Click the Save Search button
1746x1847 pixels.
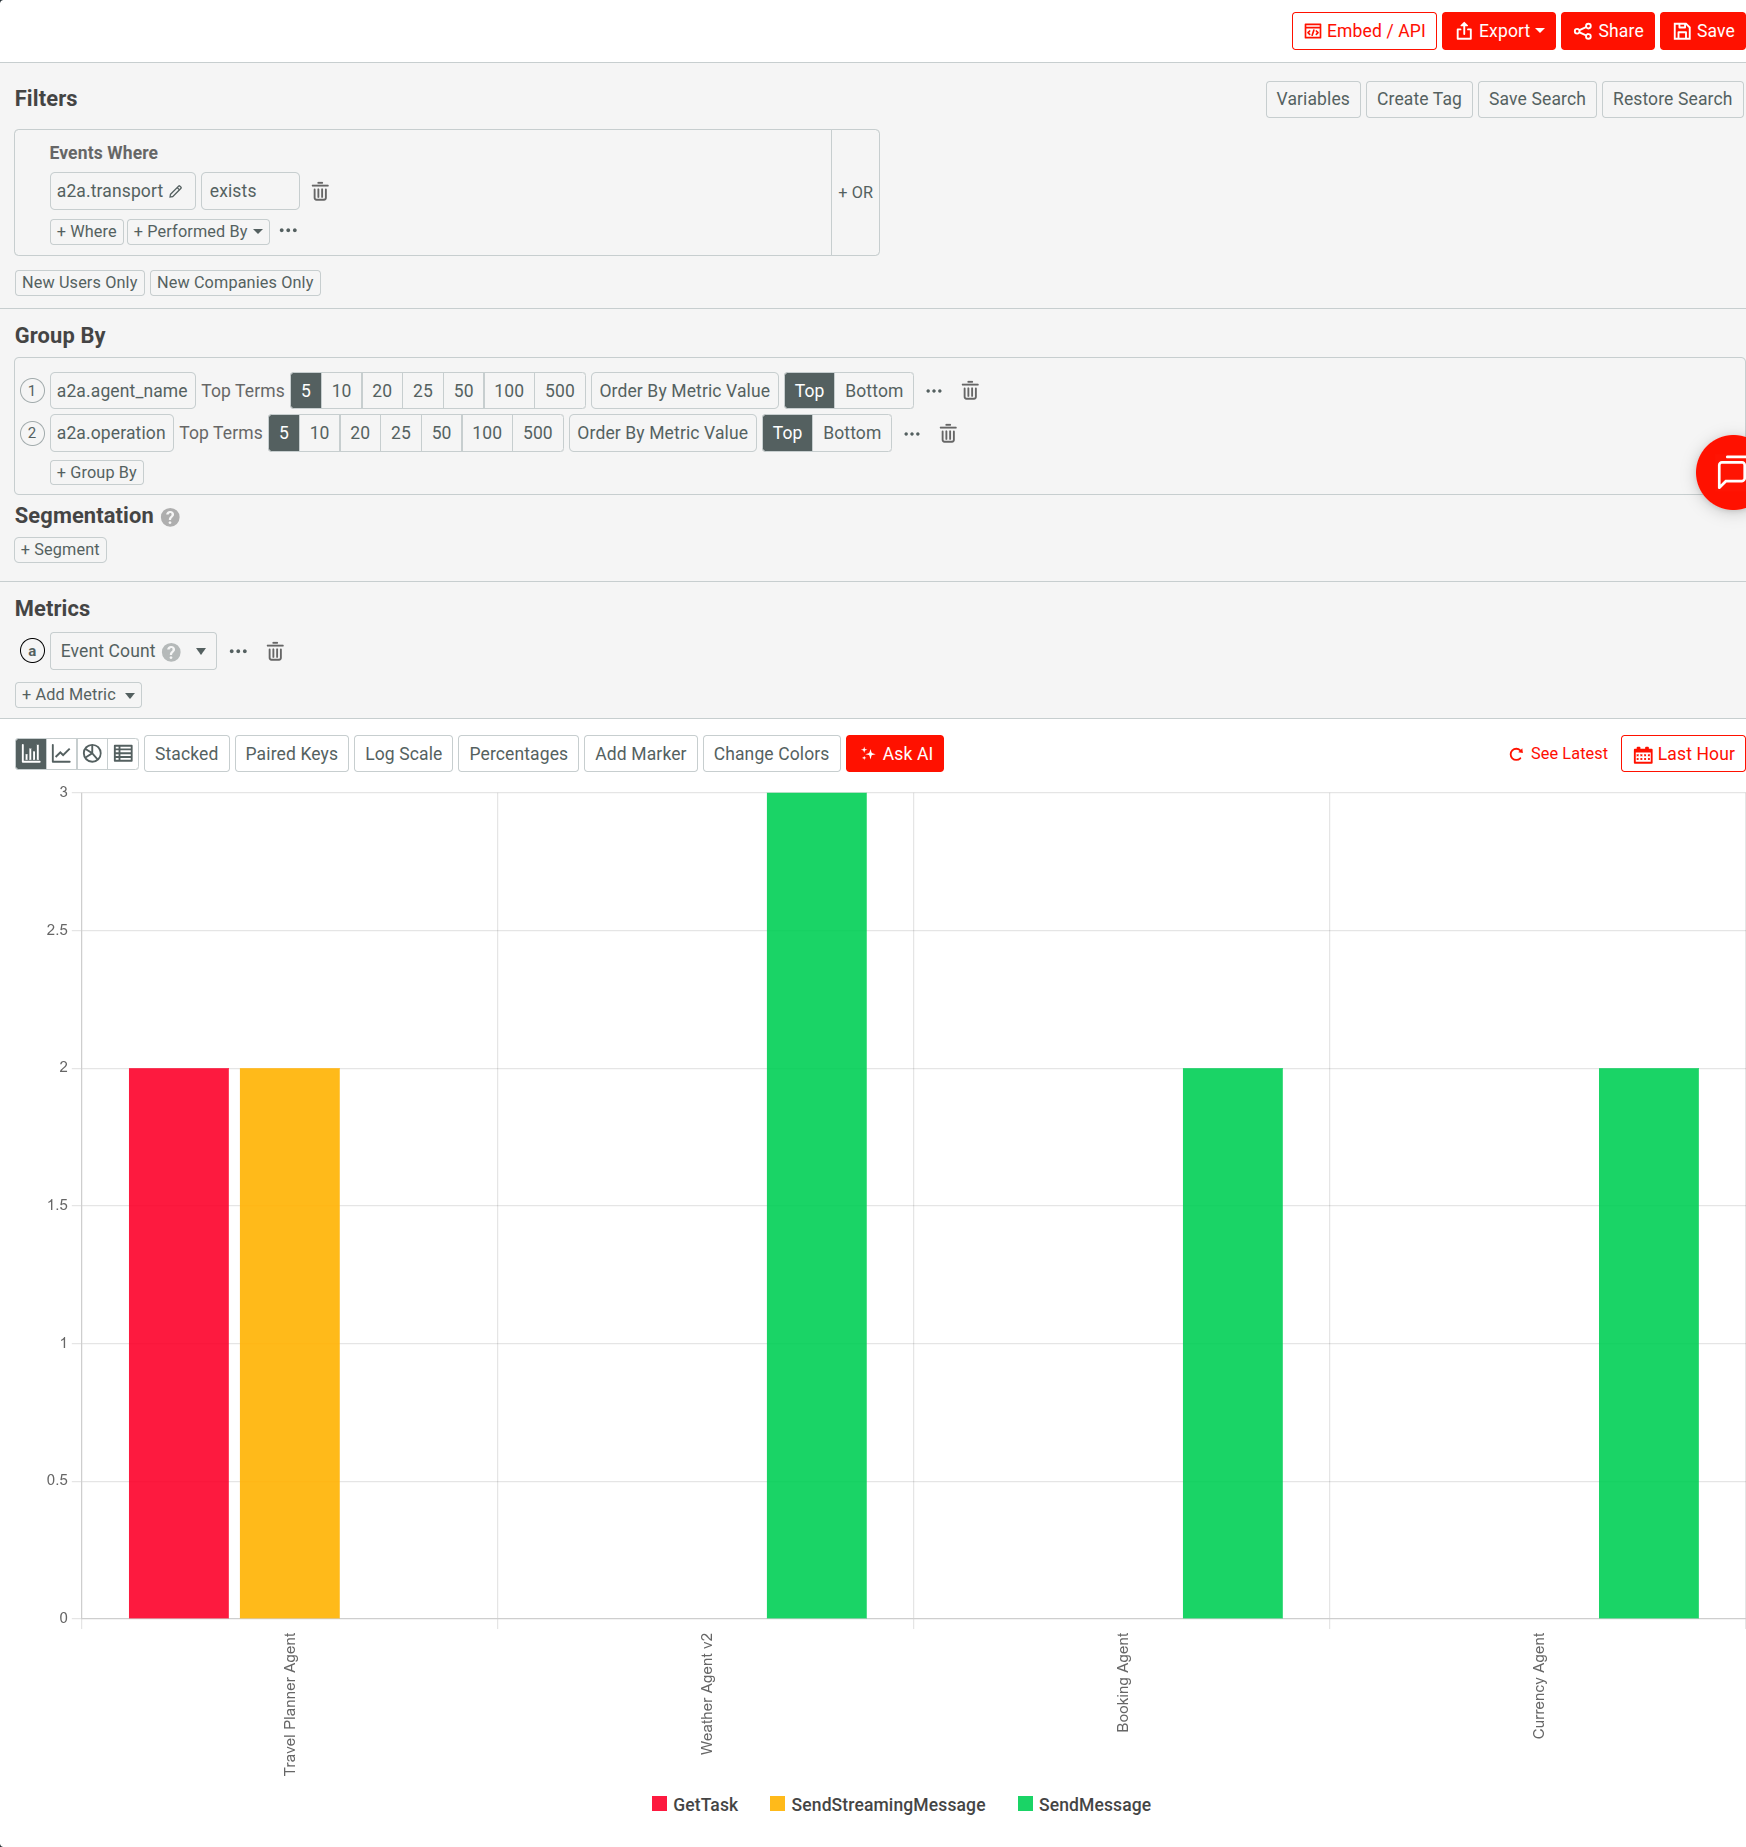(1537, 99)
